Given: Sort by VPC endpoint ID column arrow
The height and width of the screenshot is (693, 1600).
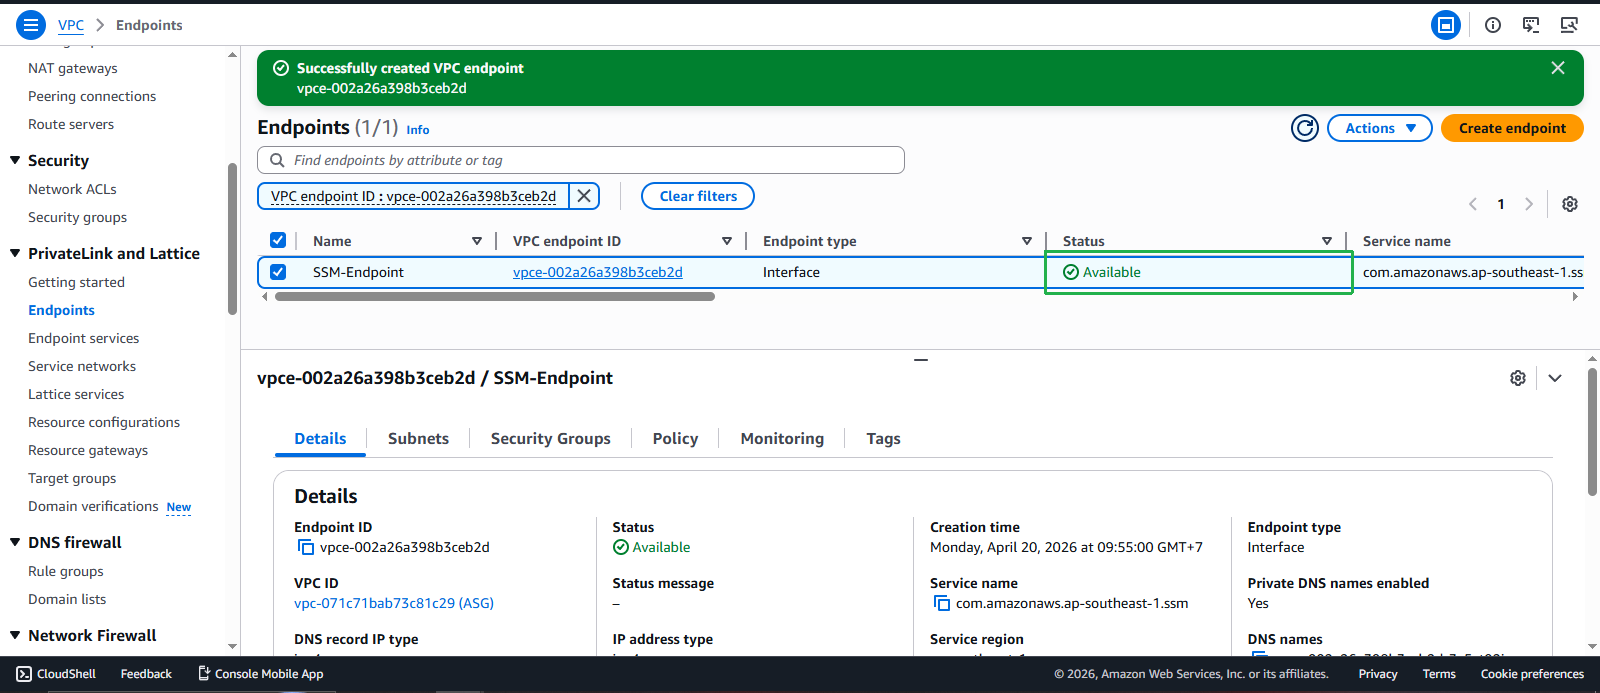Looking at the screenshot, I should [x=727, y=241].
